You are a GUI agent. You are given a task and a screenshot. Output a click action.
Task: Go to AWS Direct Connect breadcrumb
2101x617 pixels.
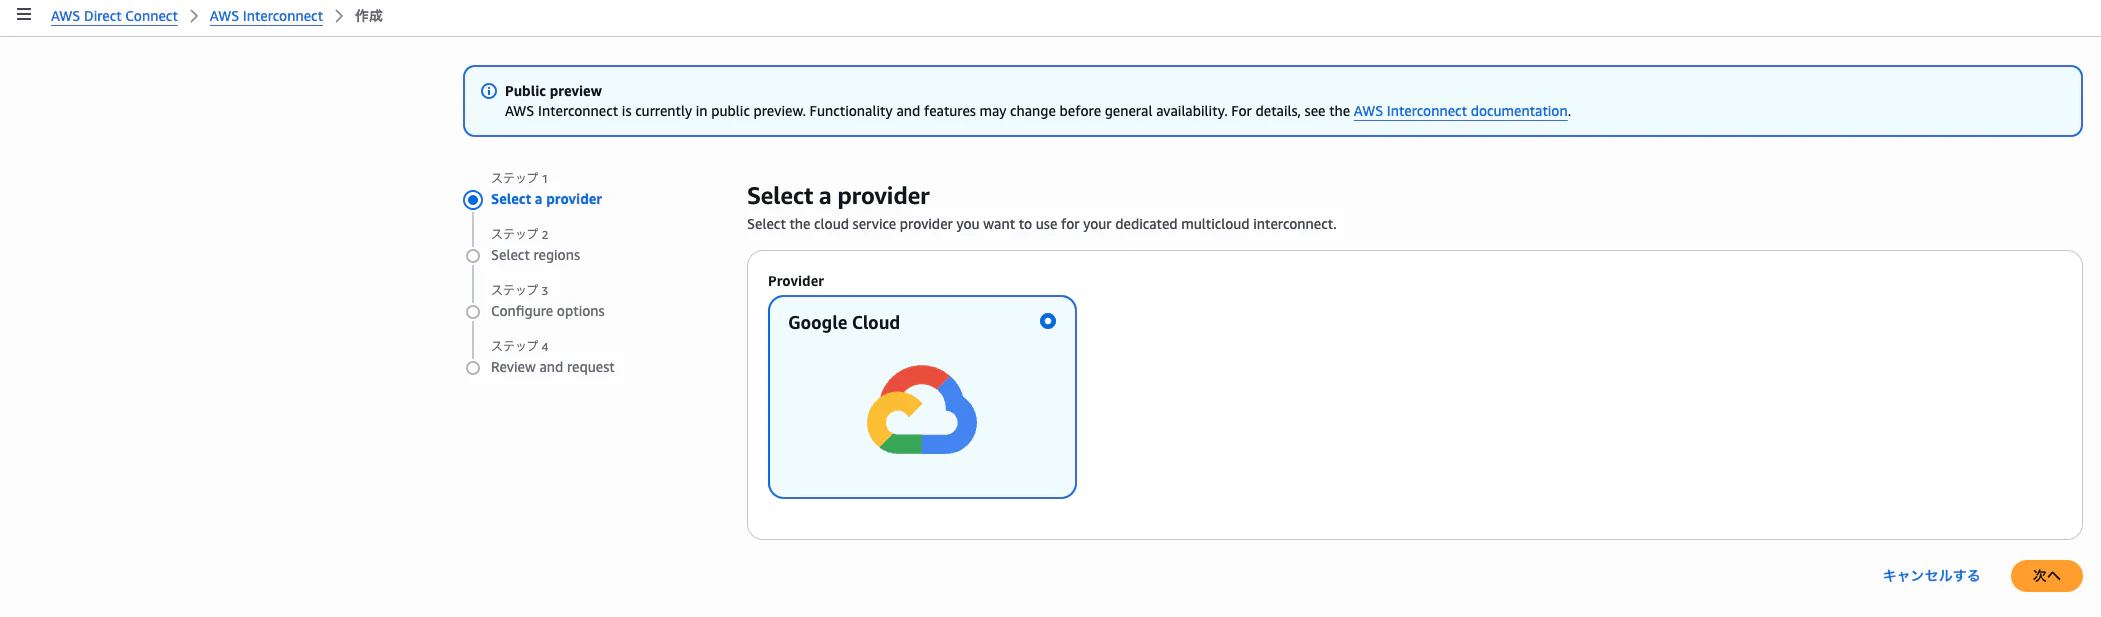114,16
